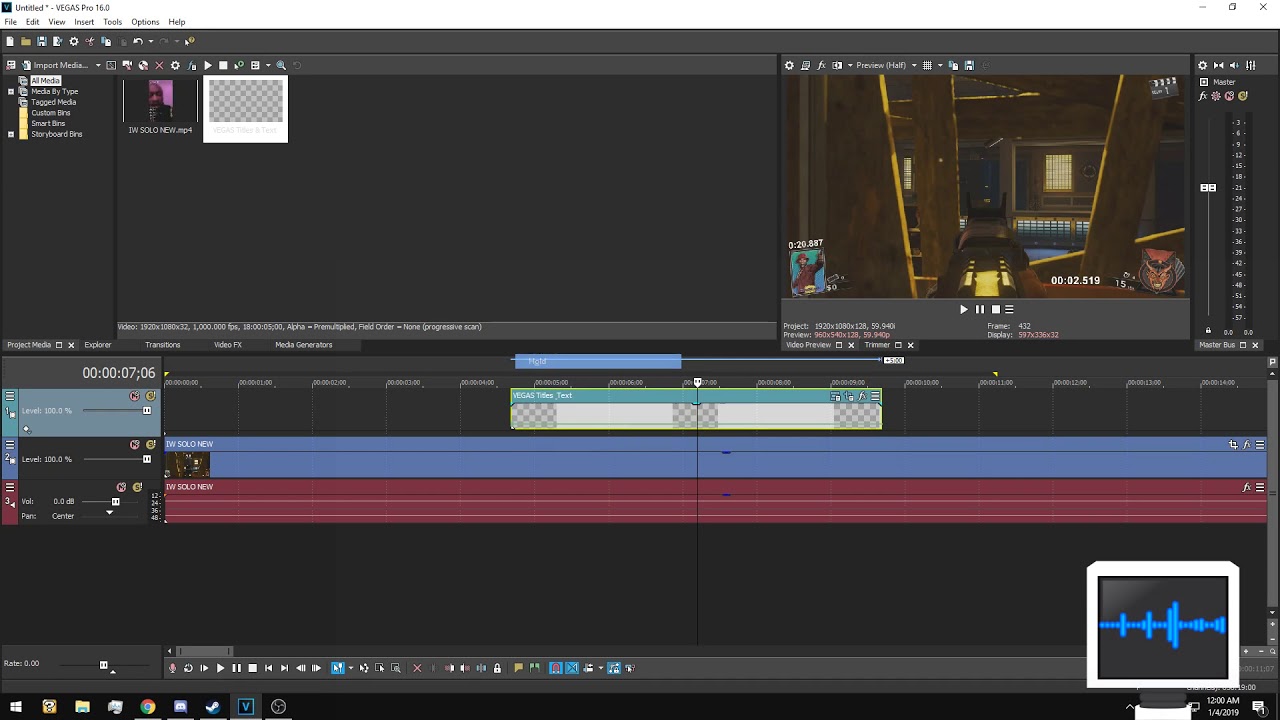Remove selected media with red X icon
The image size is (1280, 720).
[x=159, y=65]
